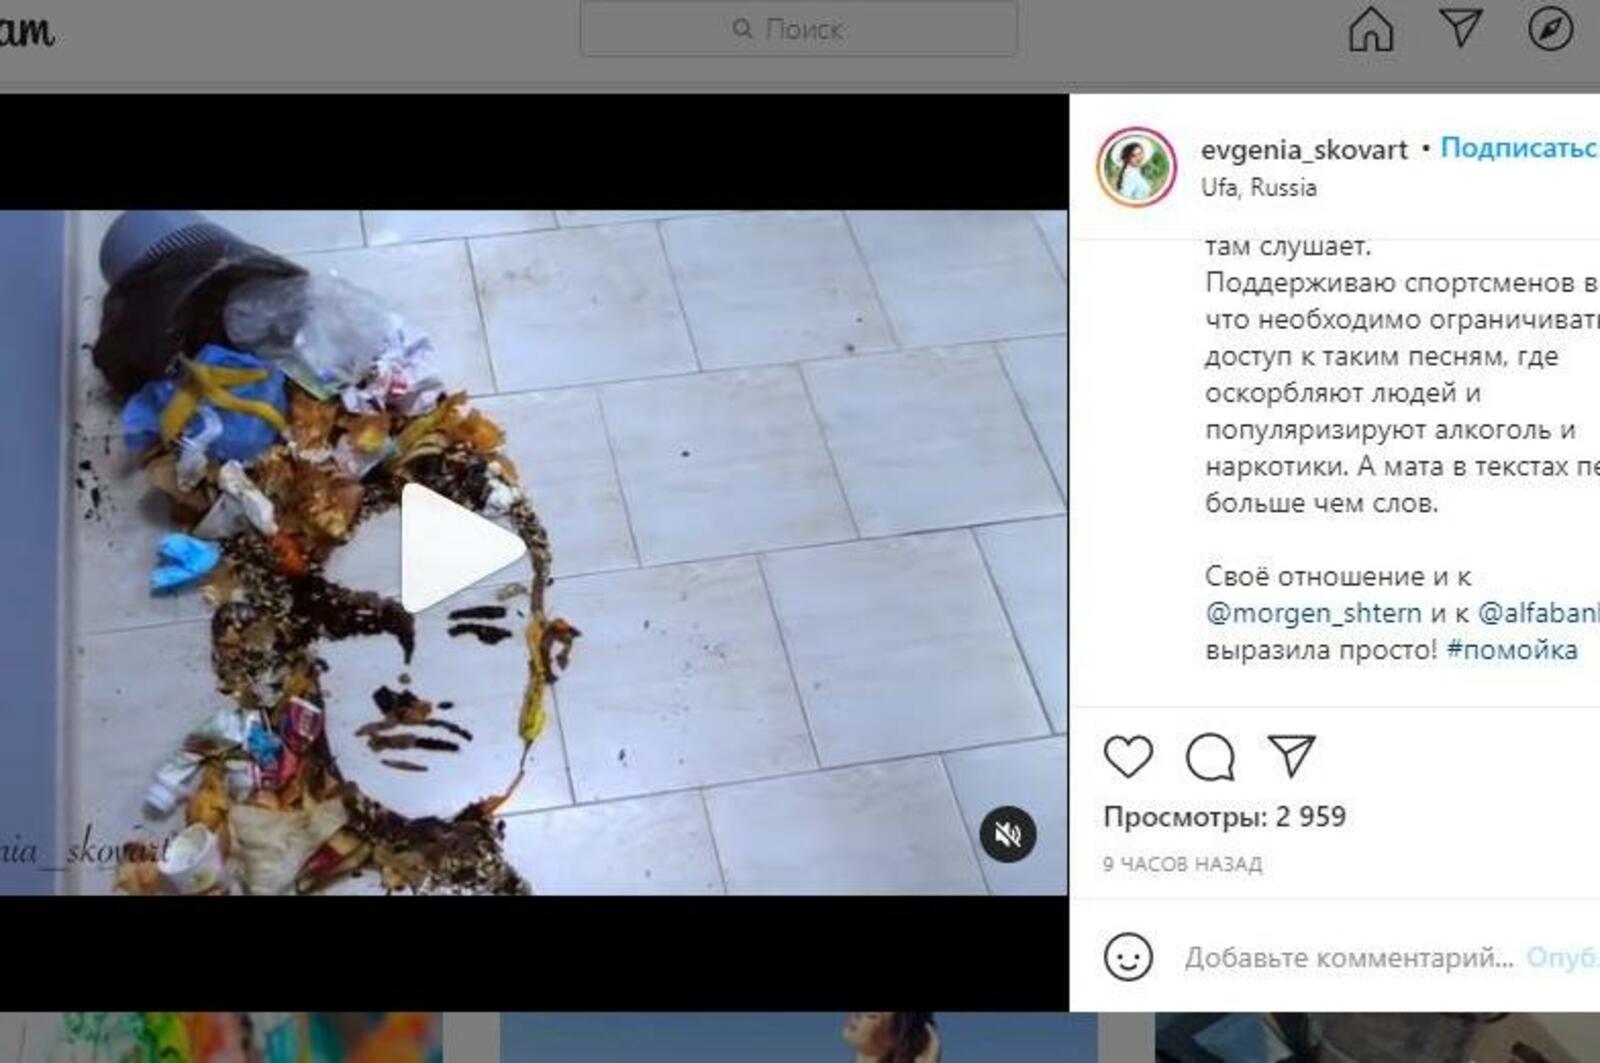The height and width of the screenshot is (1063, 1600).
Task: Click the Просмотры: 2 959 view count
Action: (x=1225, y=817)
